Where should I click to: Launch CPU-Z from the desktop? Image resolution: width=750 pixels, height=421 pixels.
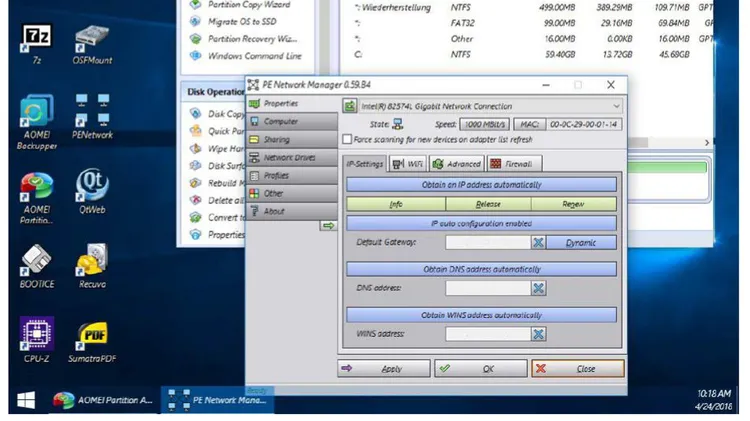[37, 340]
